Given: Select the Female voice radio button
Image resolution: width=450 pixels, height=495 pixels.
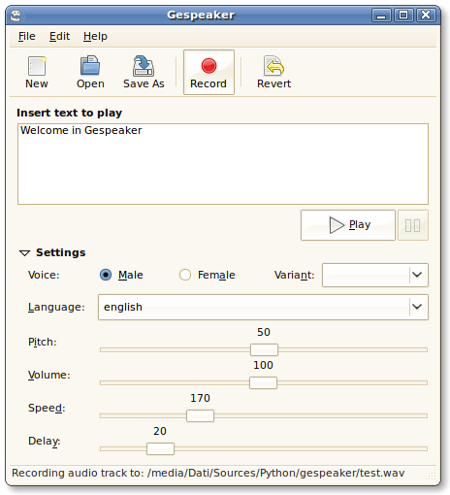Looking at the screenshot, I should (185, 275).
